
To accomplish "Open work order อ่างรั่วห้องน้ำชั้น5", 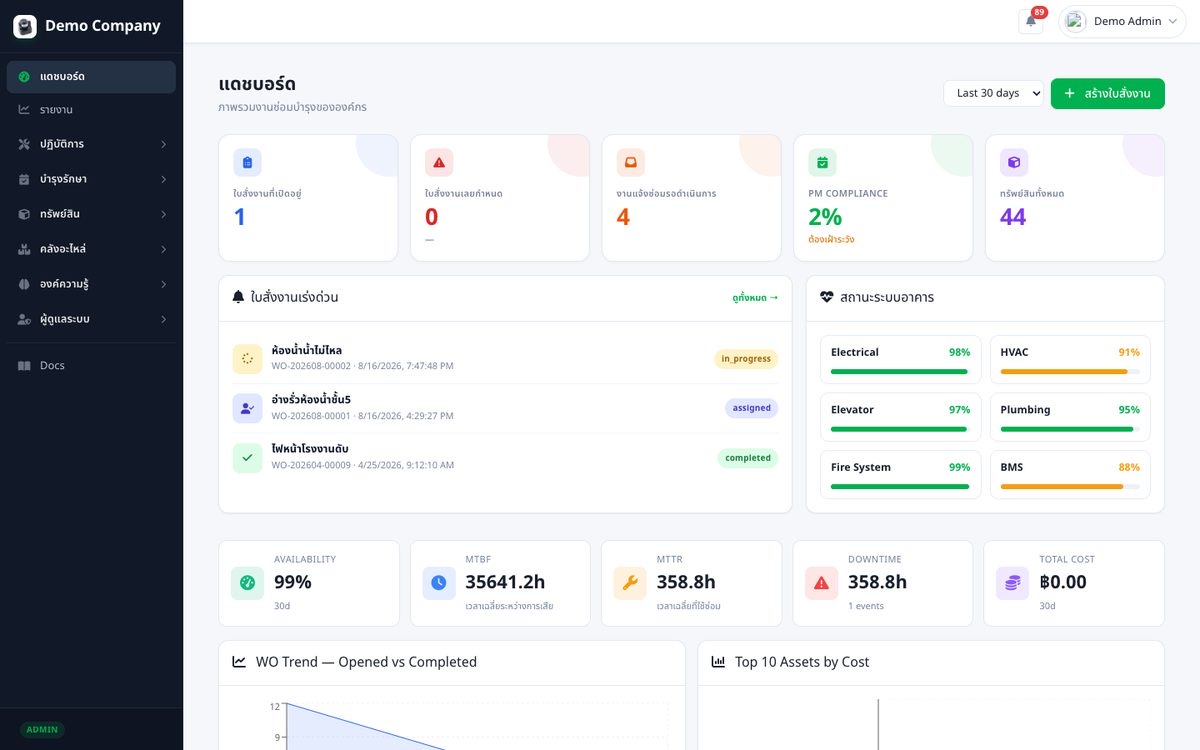I will click(505, 408).
